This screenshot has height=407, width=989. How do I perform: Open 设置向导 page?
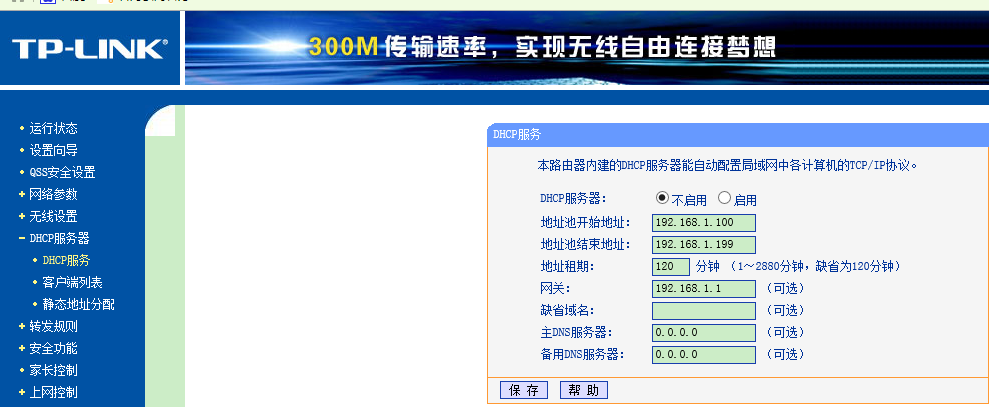pyautogui.click(x=53, y=150)
